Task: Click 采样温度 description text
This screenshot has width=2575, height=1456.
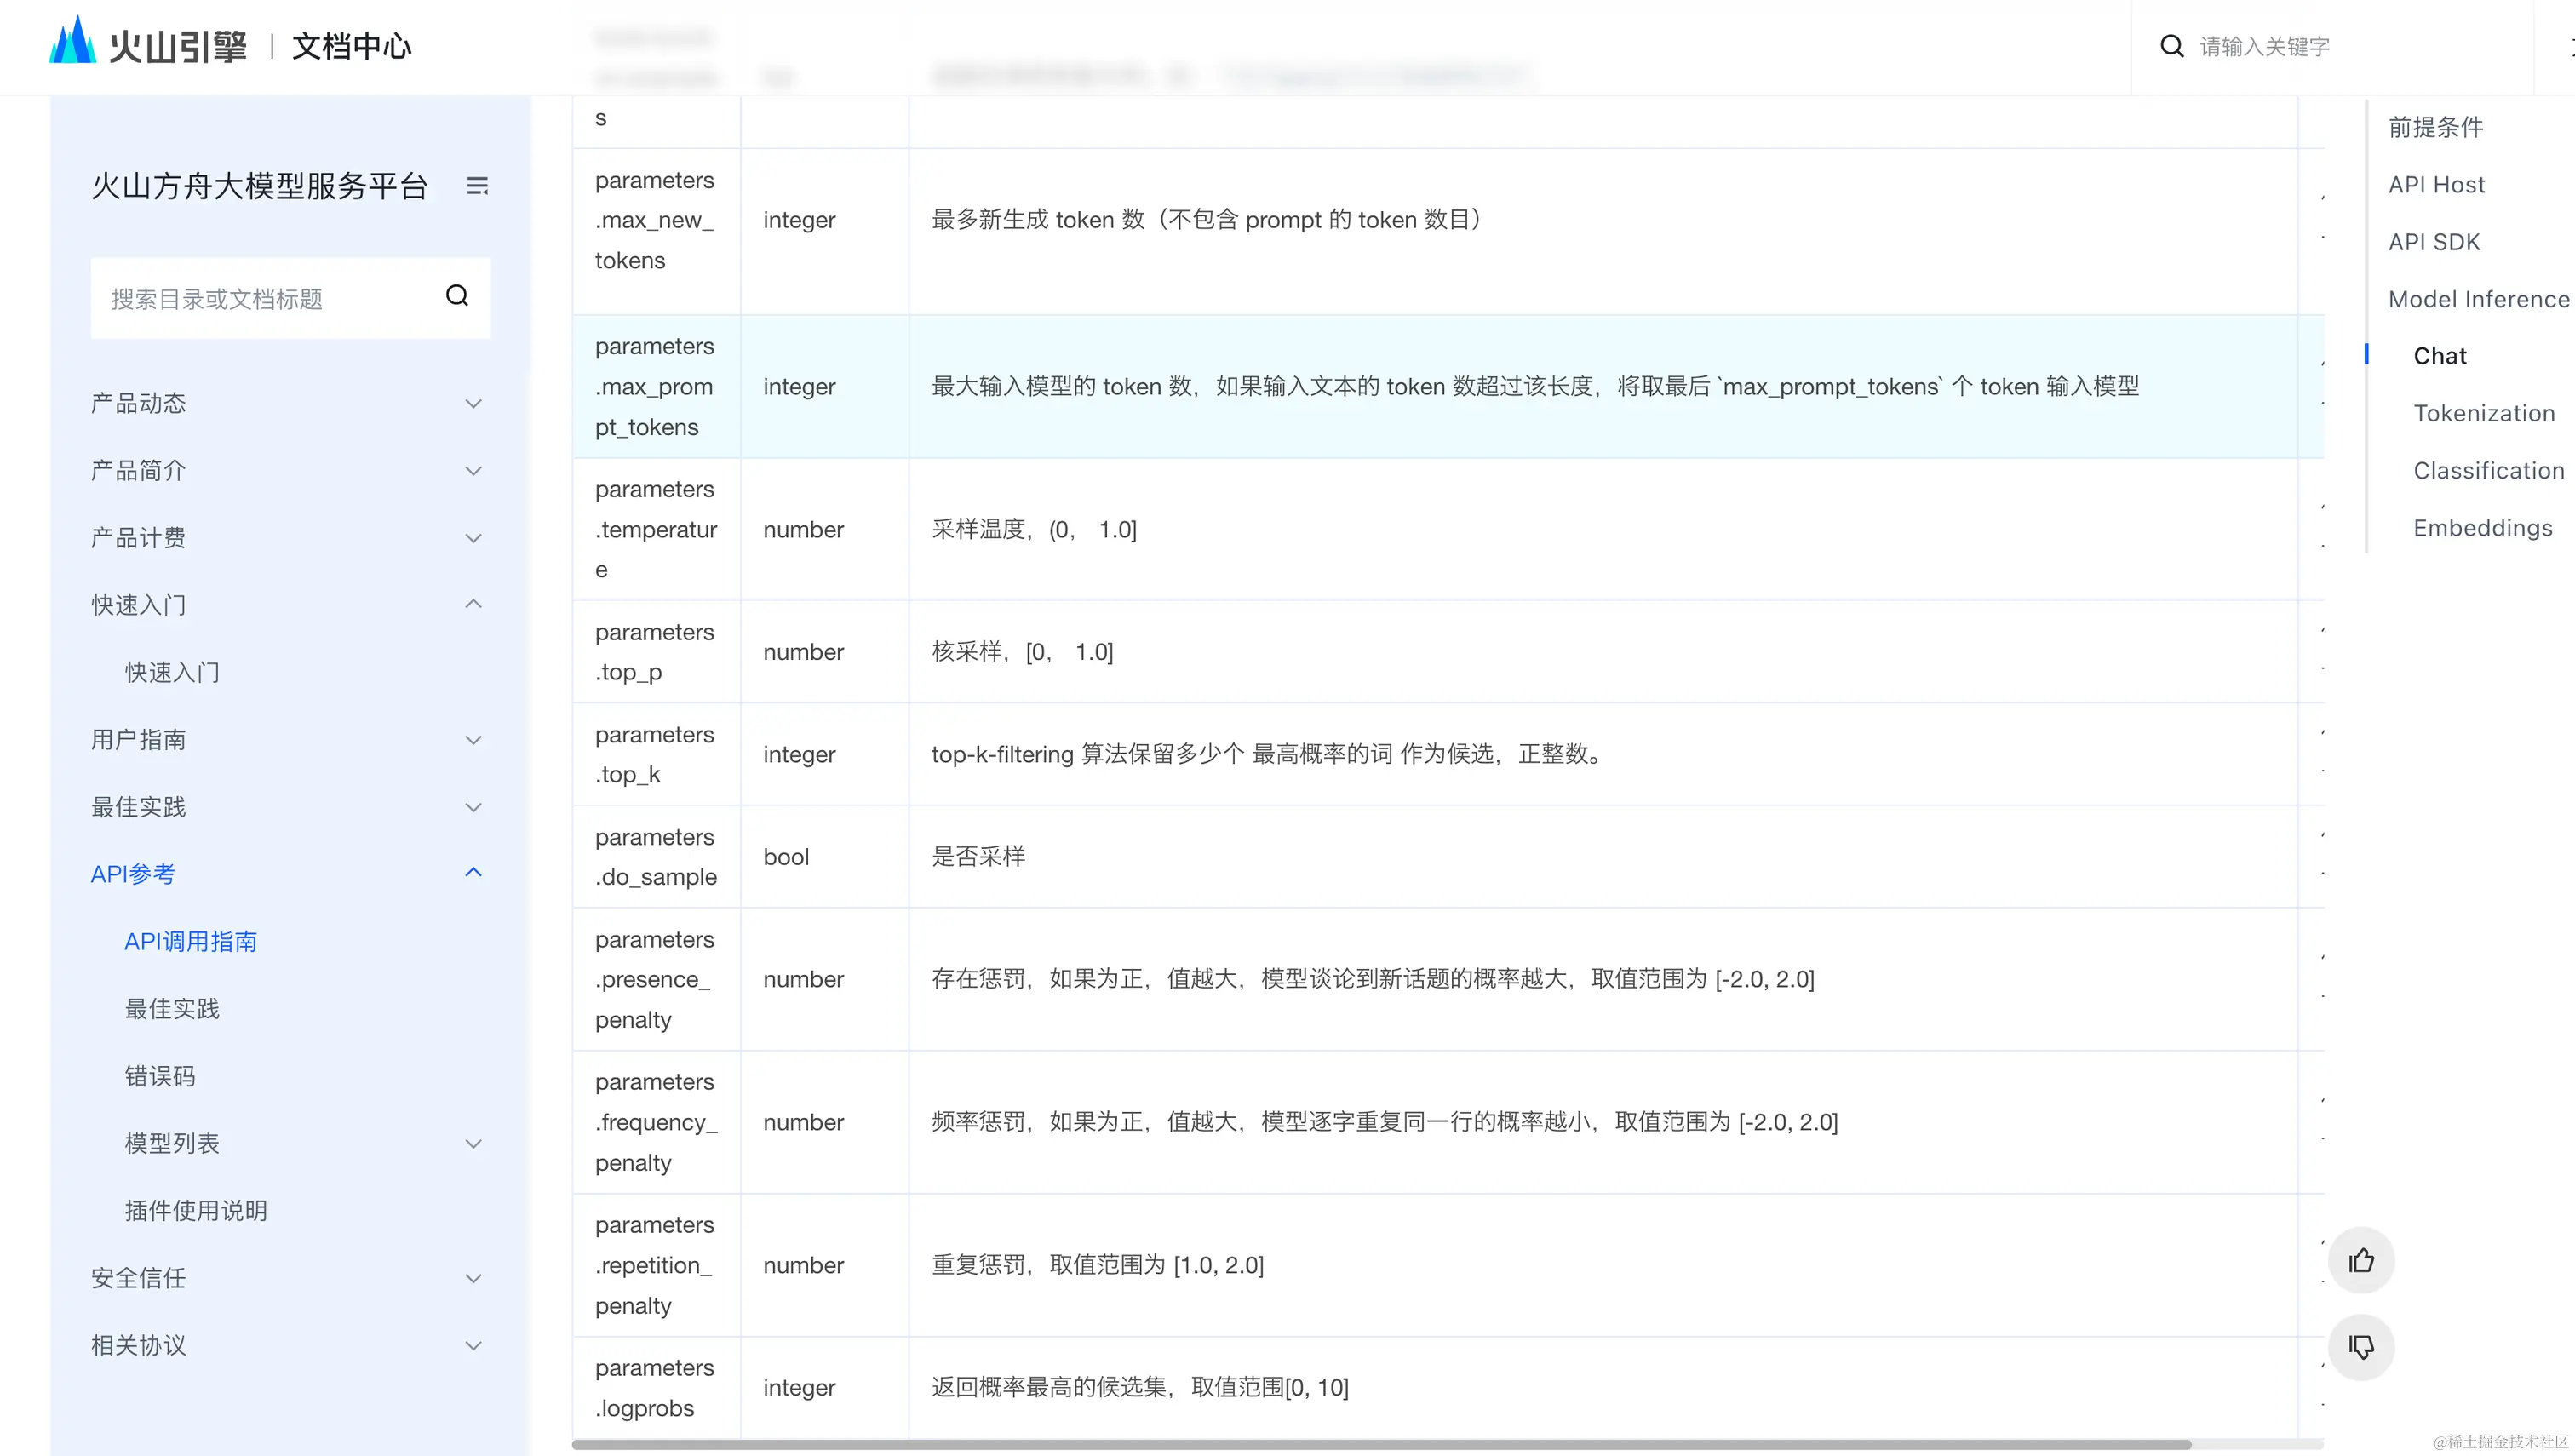Action: pyautogui.click(x=1034, y=529)
